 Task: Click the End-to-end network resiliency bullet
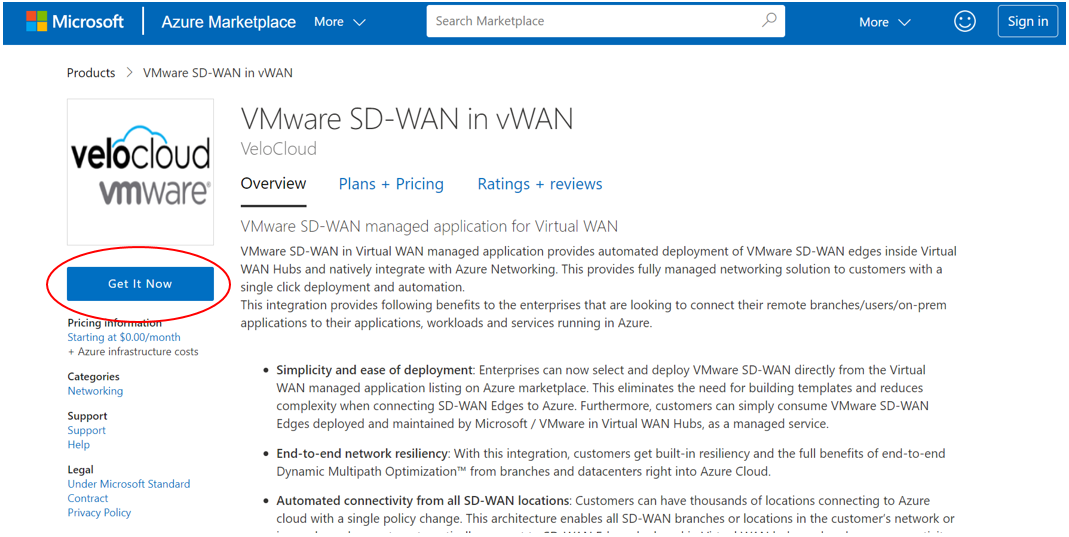(362, 453)
